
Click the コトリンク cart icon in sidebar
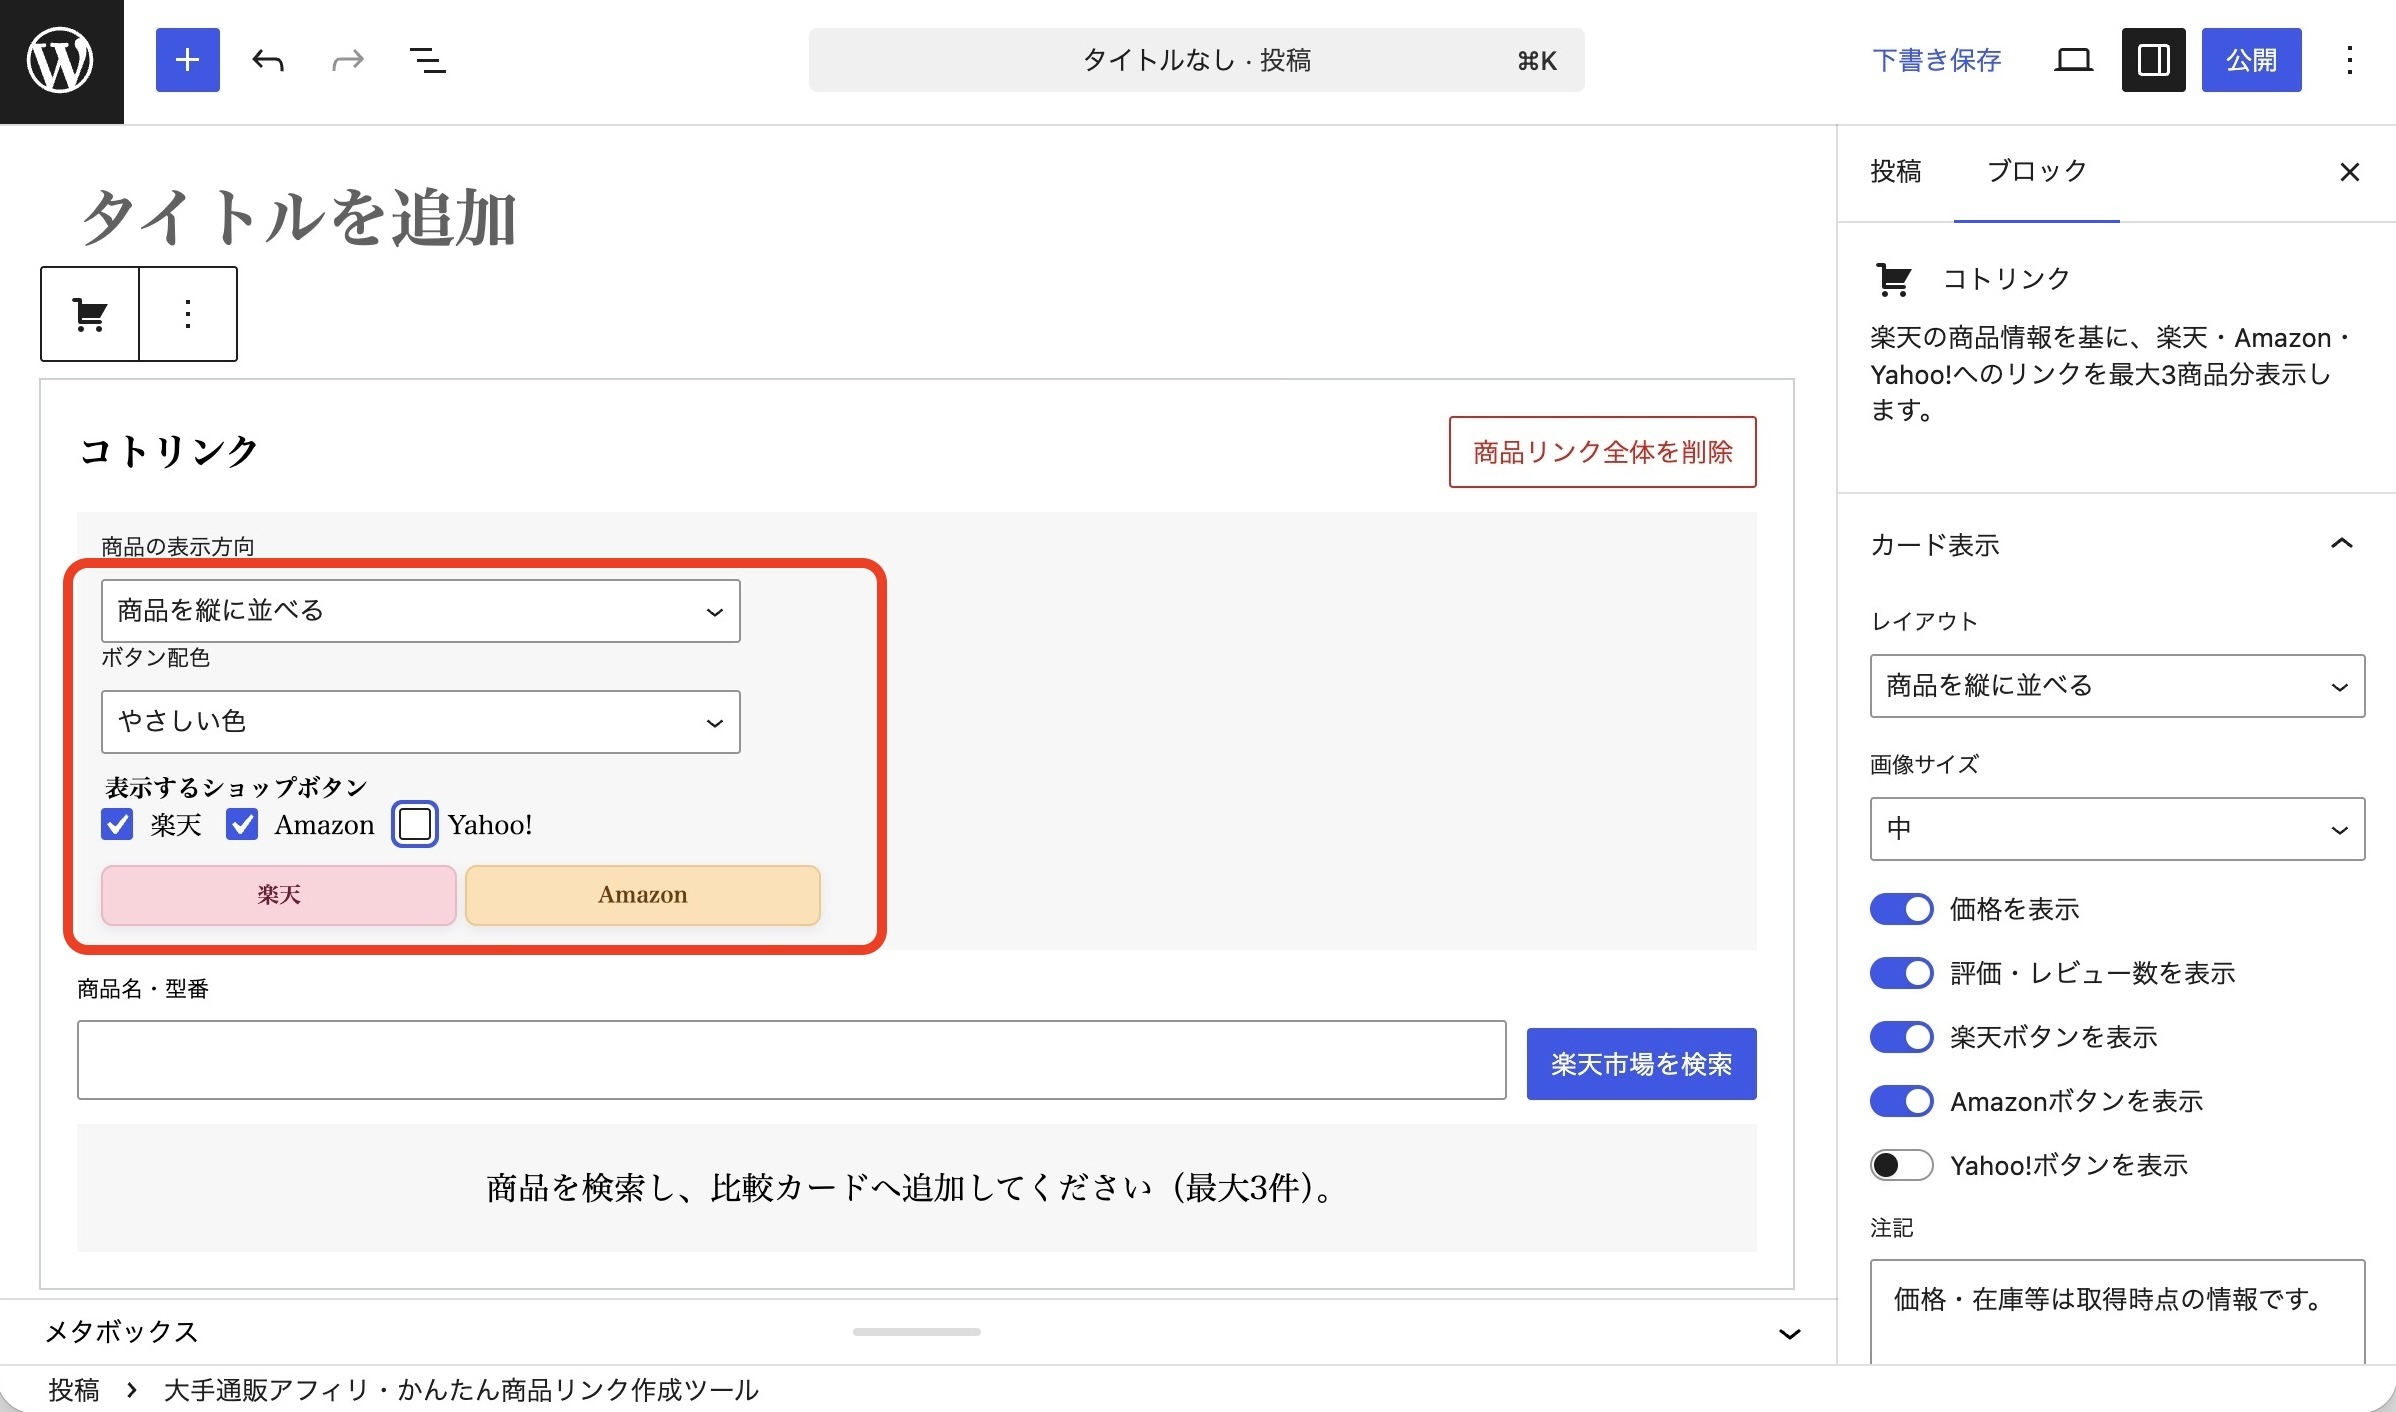1894,280
